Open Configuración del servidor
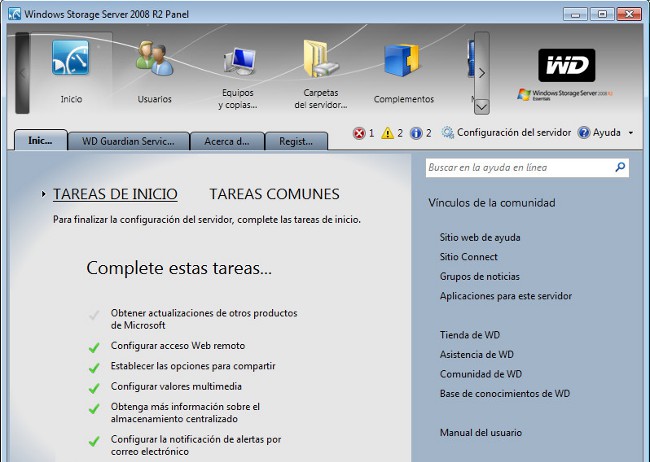The width and height of the screenshot is (650, 462). pos(514,133)
